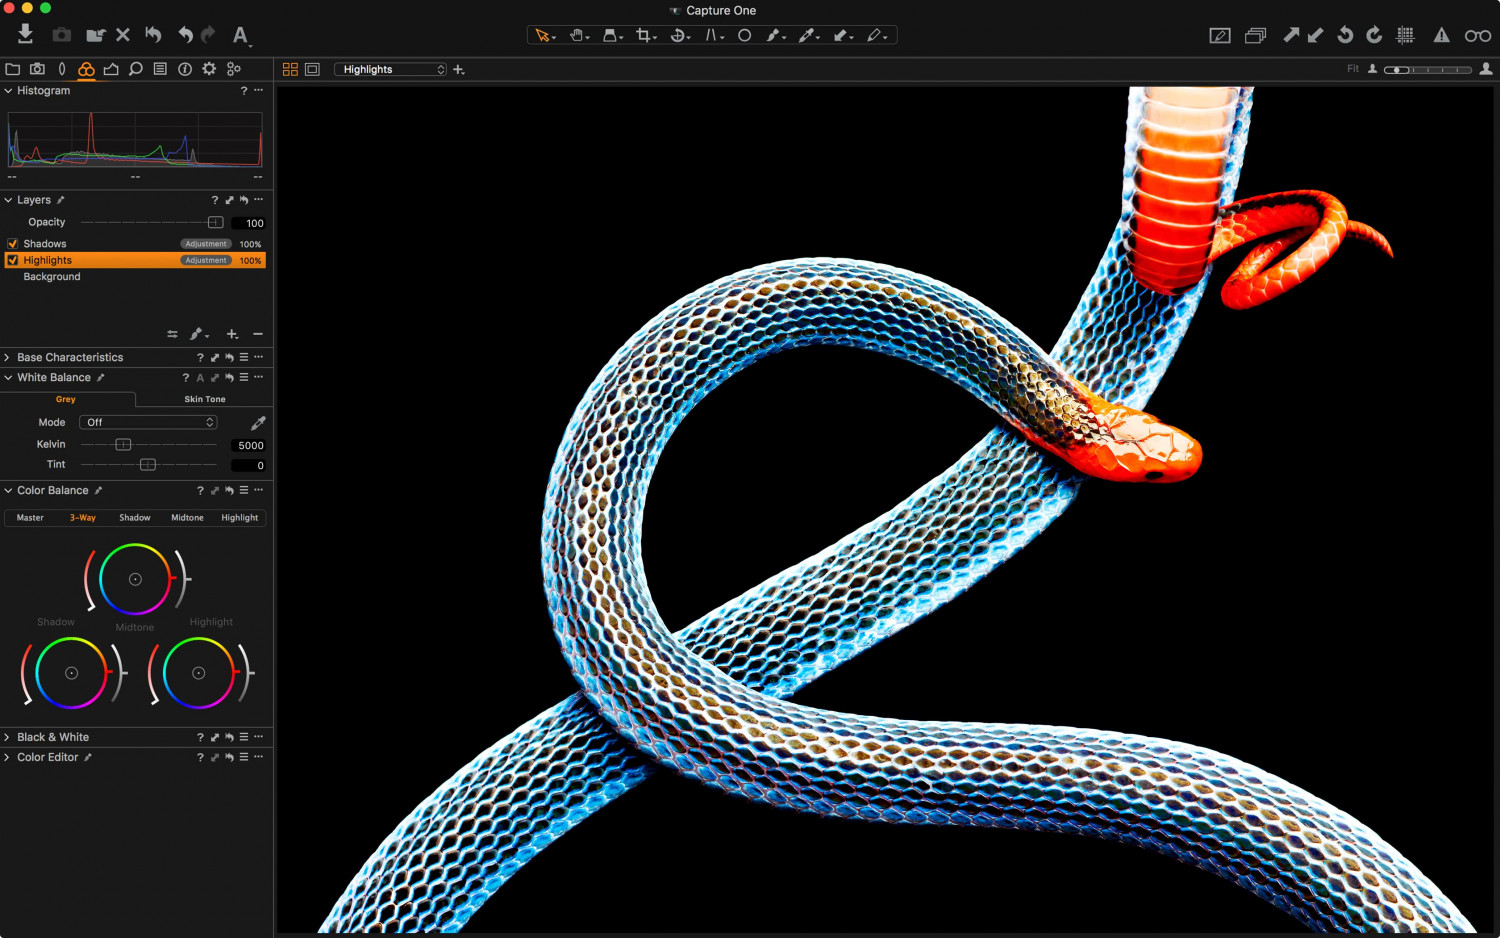Select the Master color balance tab
The image size is (1500, 938).
click(30, 518)
